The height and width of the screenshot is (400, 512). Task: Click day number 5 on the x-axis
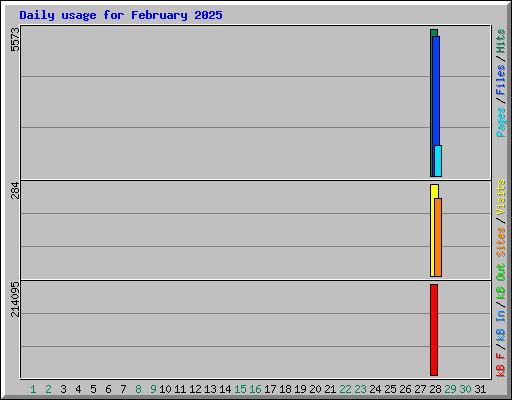coord(93,389)
